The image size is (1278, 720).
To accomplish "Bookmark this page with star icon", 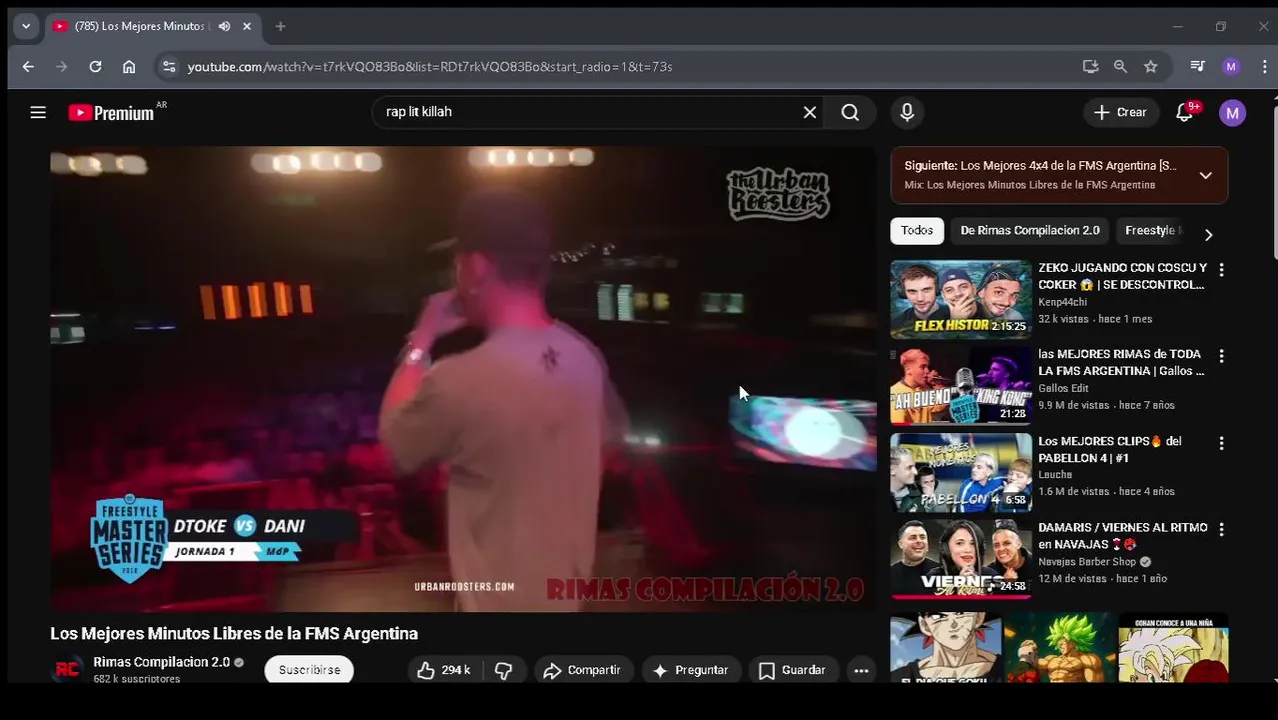I will coord(1151,66).
